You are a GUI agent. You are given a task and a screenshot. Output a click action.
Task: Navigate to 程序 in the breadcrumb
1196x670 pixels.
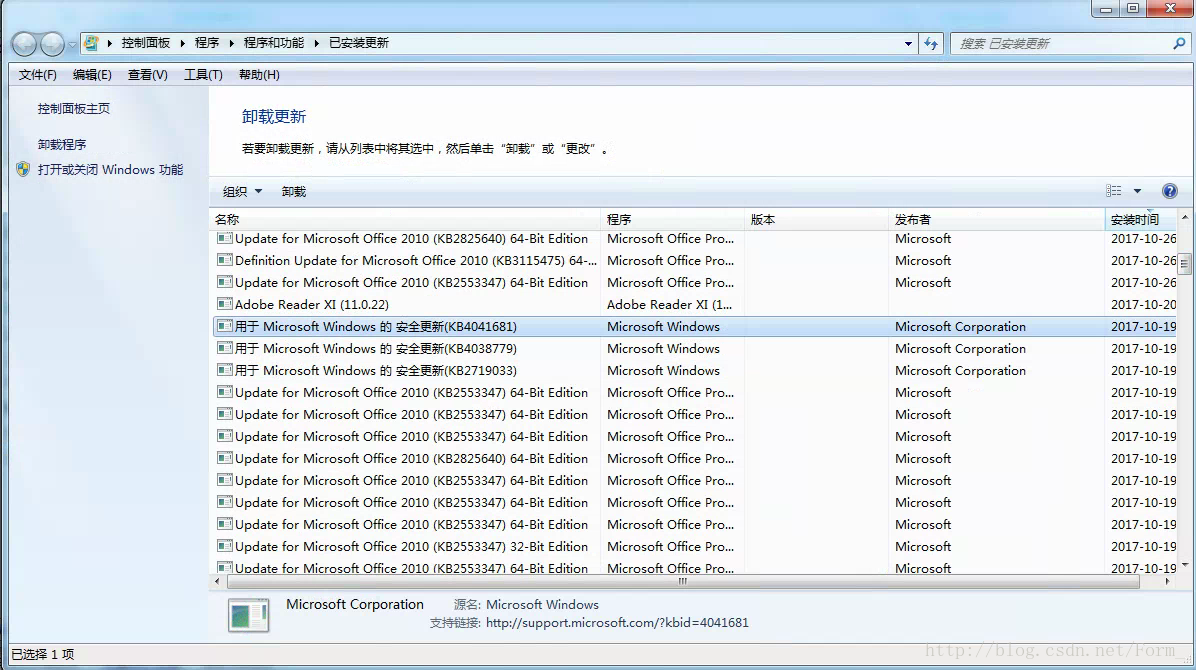point(207,43)
